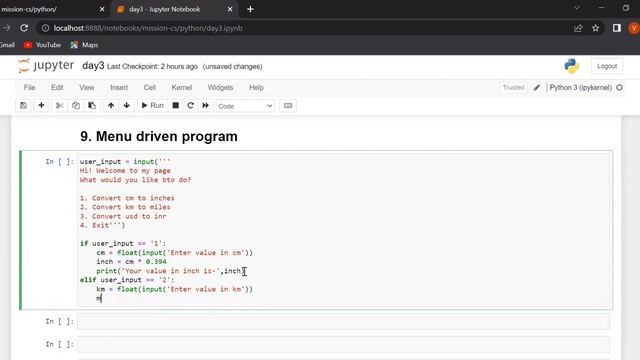
Task: Restart kernel and run all cells icon
Action: point(205,106)
